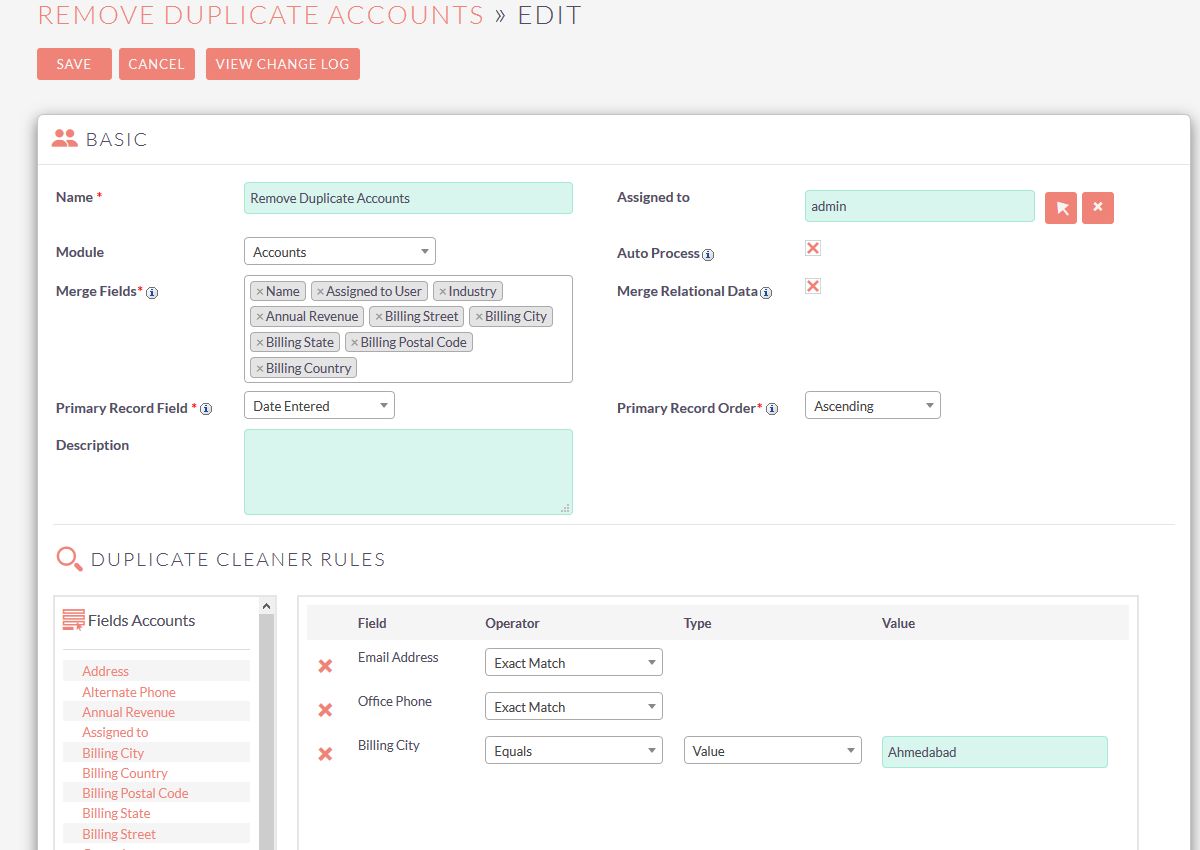This screenshot has width=1200, height=850.
Task: Open the Module dropdown showing Accounts
Action: point(340,251)
